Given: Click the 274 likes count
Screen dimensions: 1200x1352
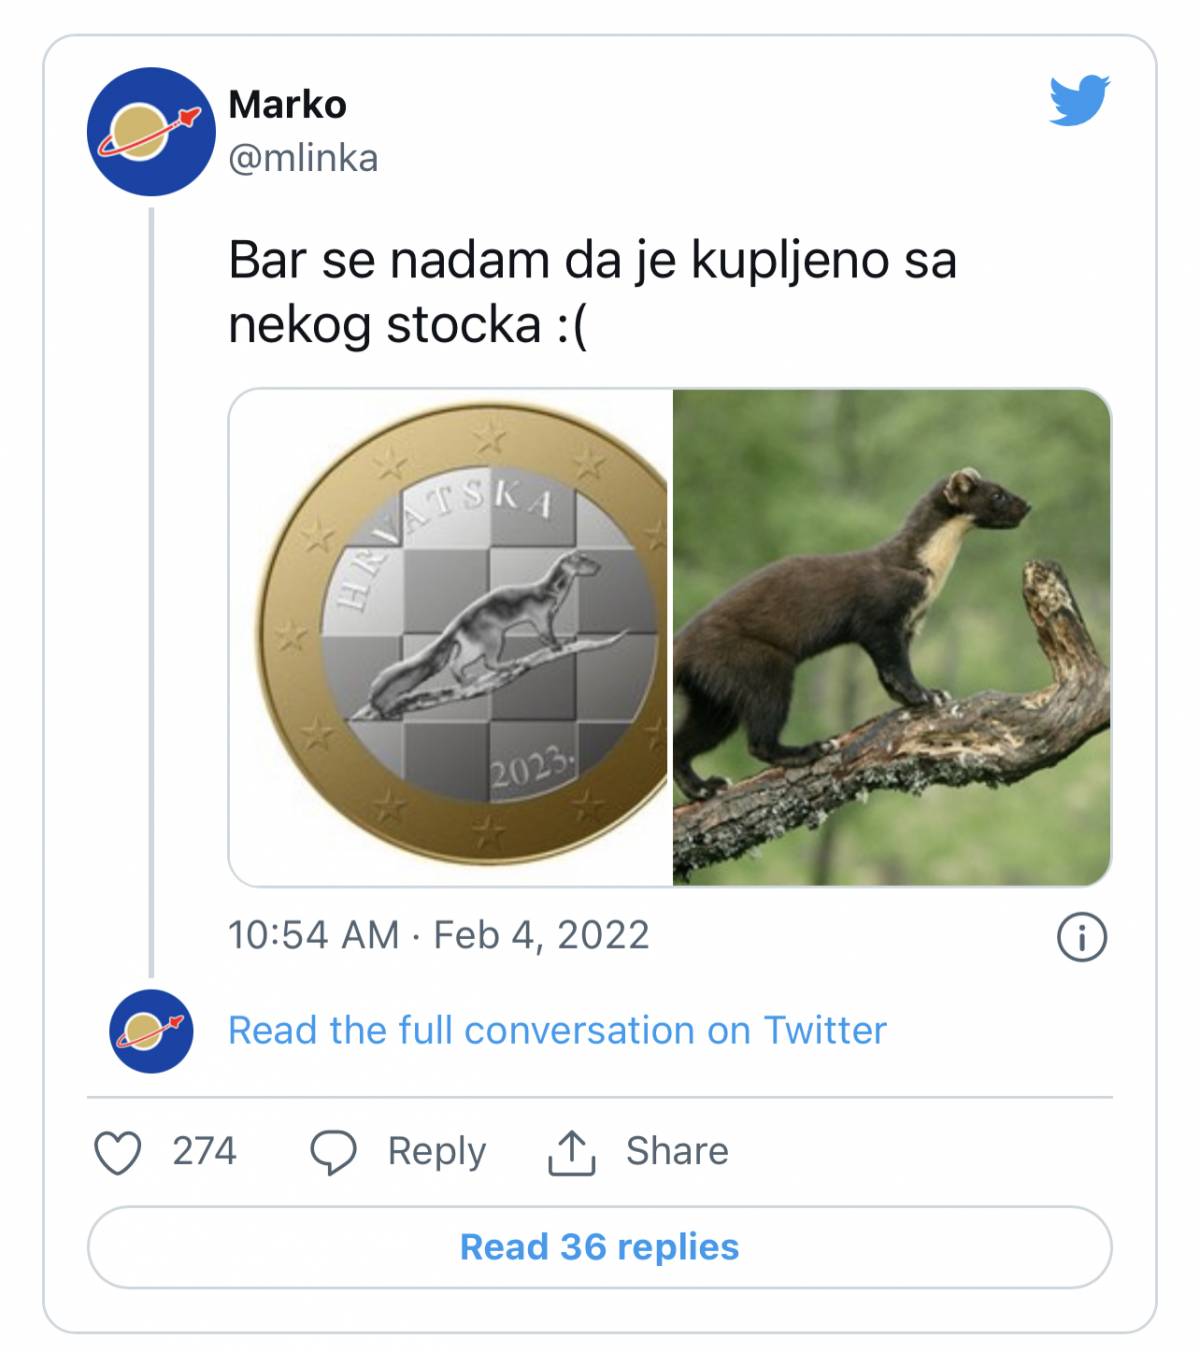Looking at the screenshot, I should 204,1152.
